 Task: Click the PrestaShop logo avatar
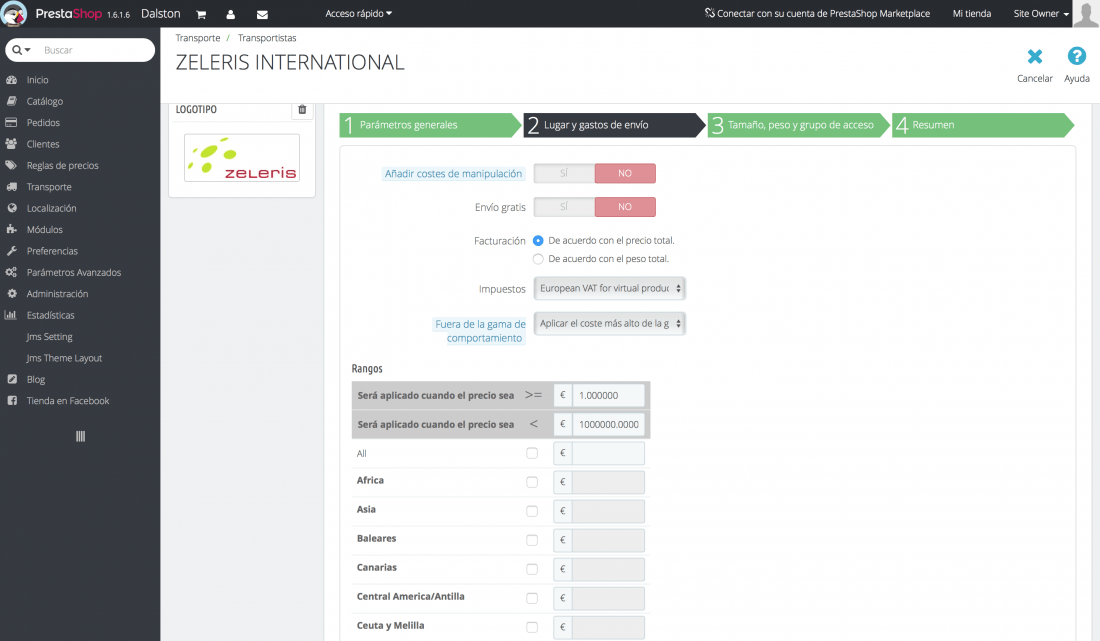(x=14, y=13)
